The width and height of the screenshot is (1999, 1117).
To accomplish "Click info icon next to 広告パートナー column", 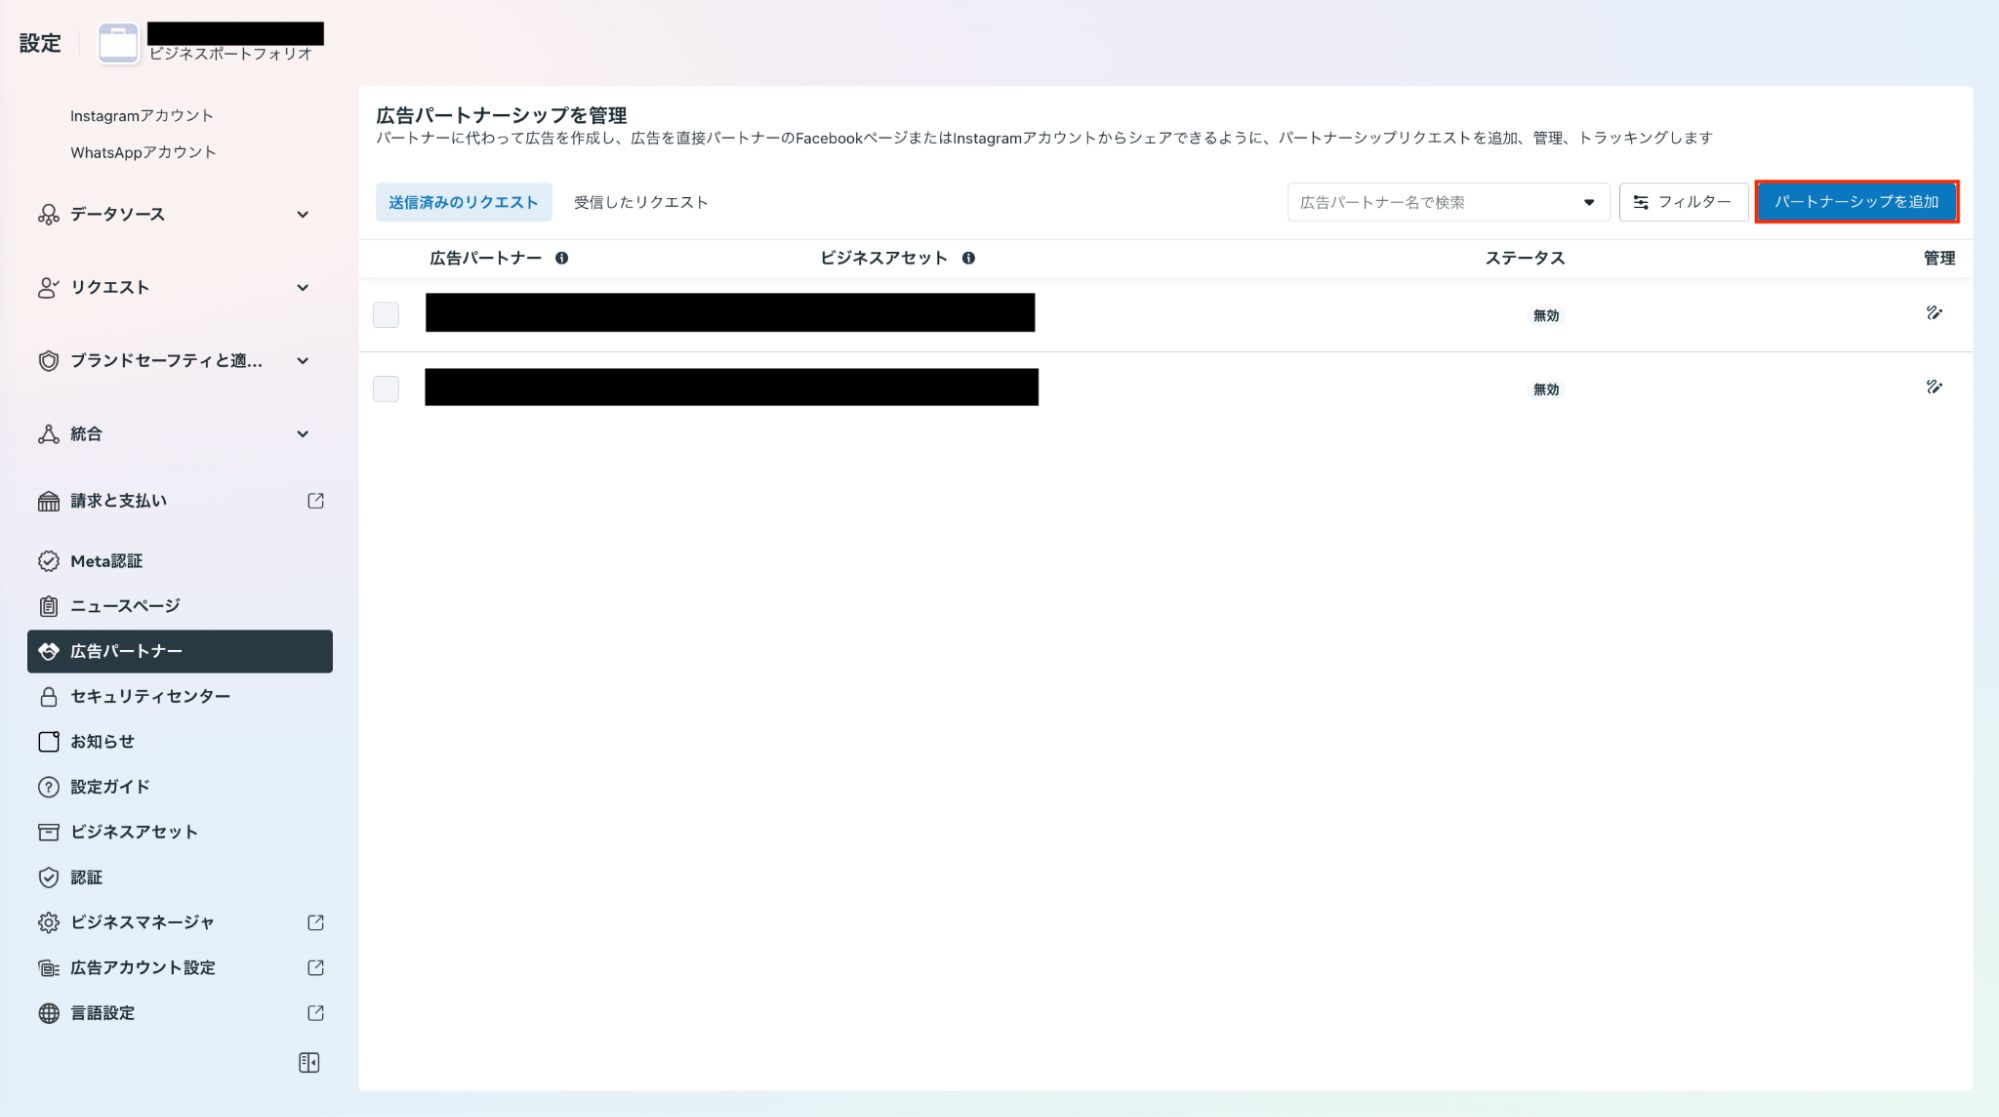I will [562, 258].
